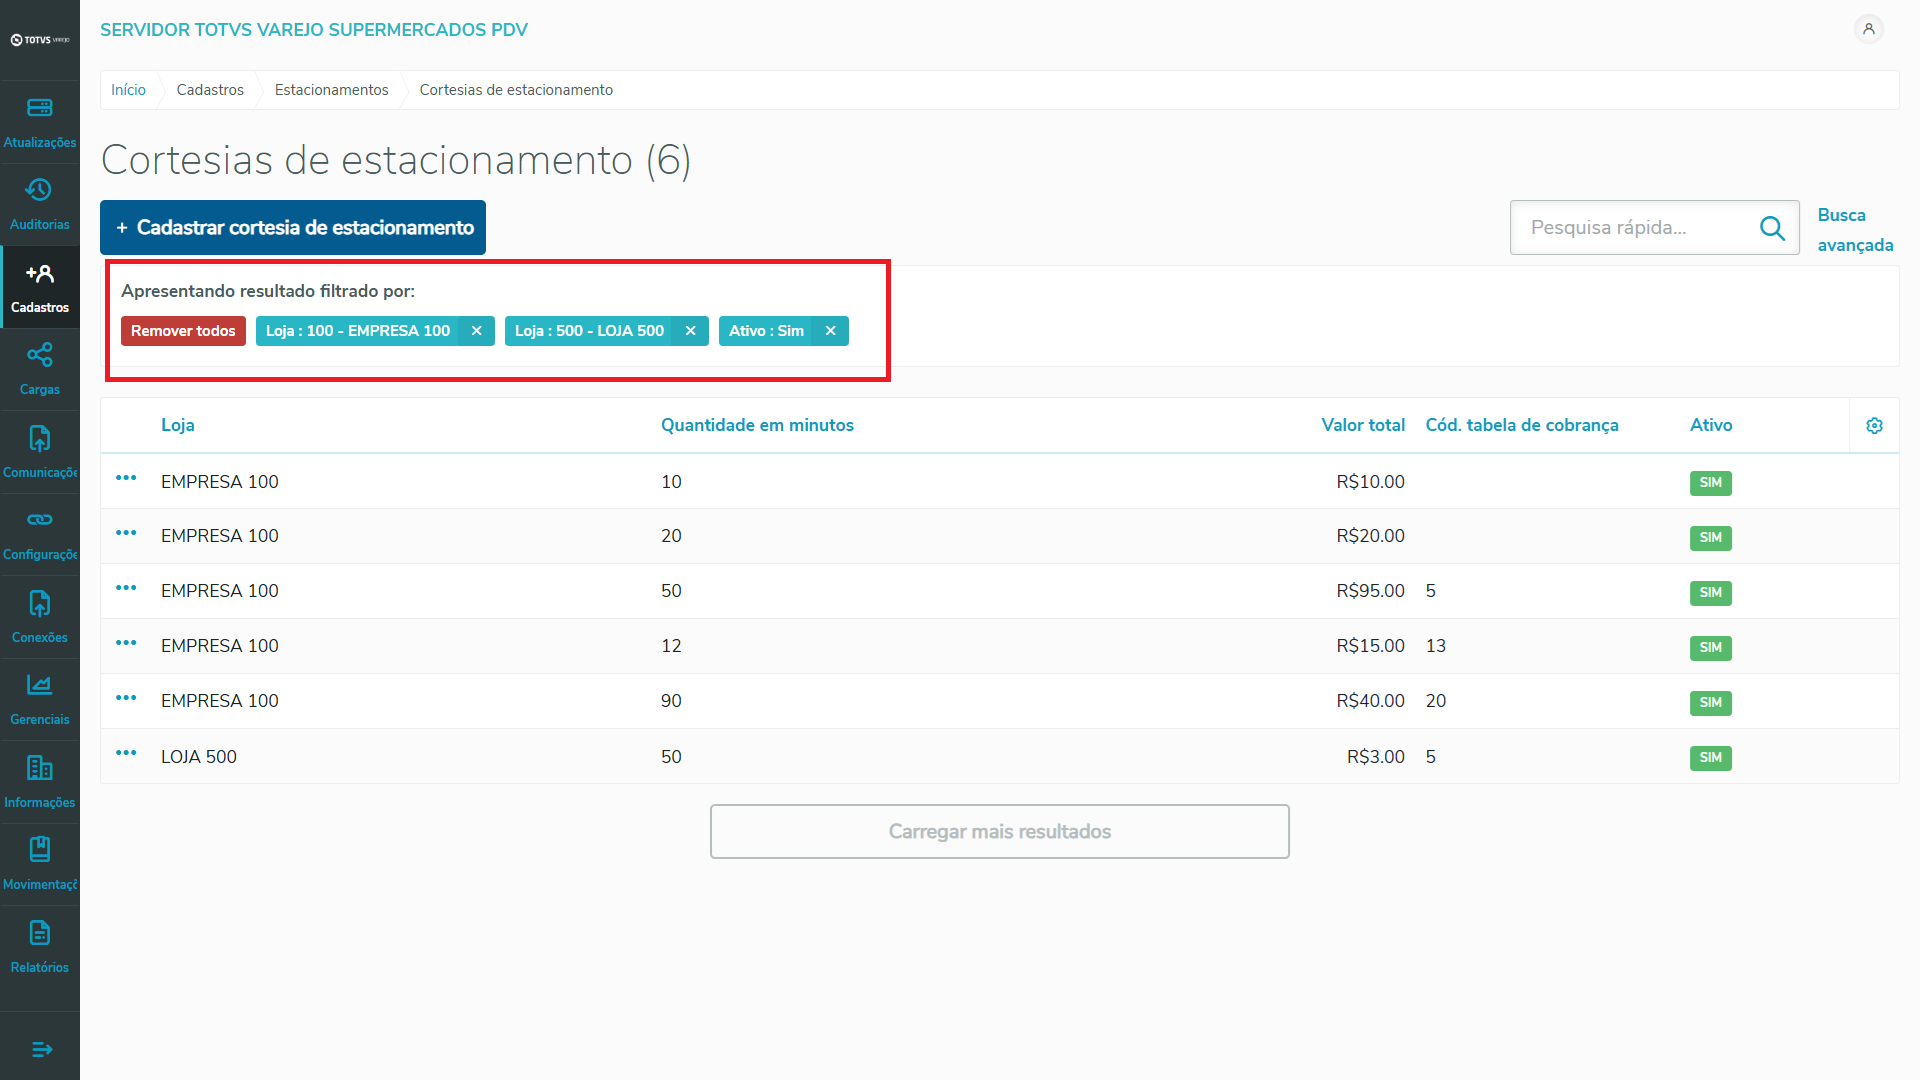The height and width of the screenshot is (1080, 1920).
Task: Focus the Pesquisa rápida search field
Action: (1635, 228)
